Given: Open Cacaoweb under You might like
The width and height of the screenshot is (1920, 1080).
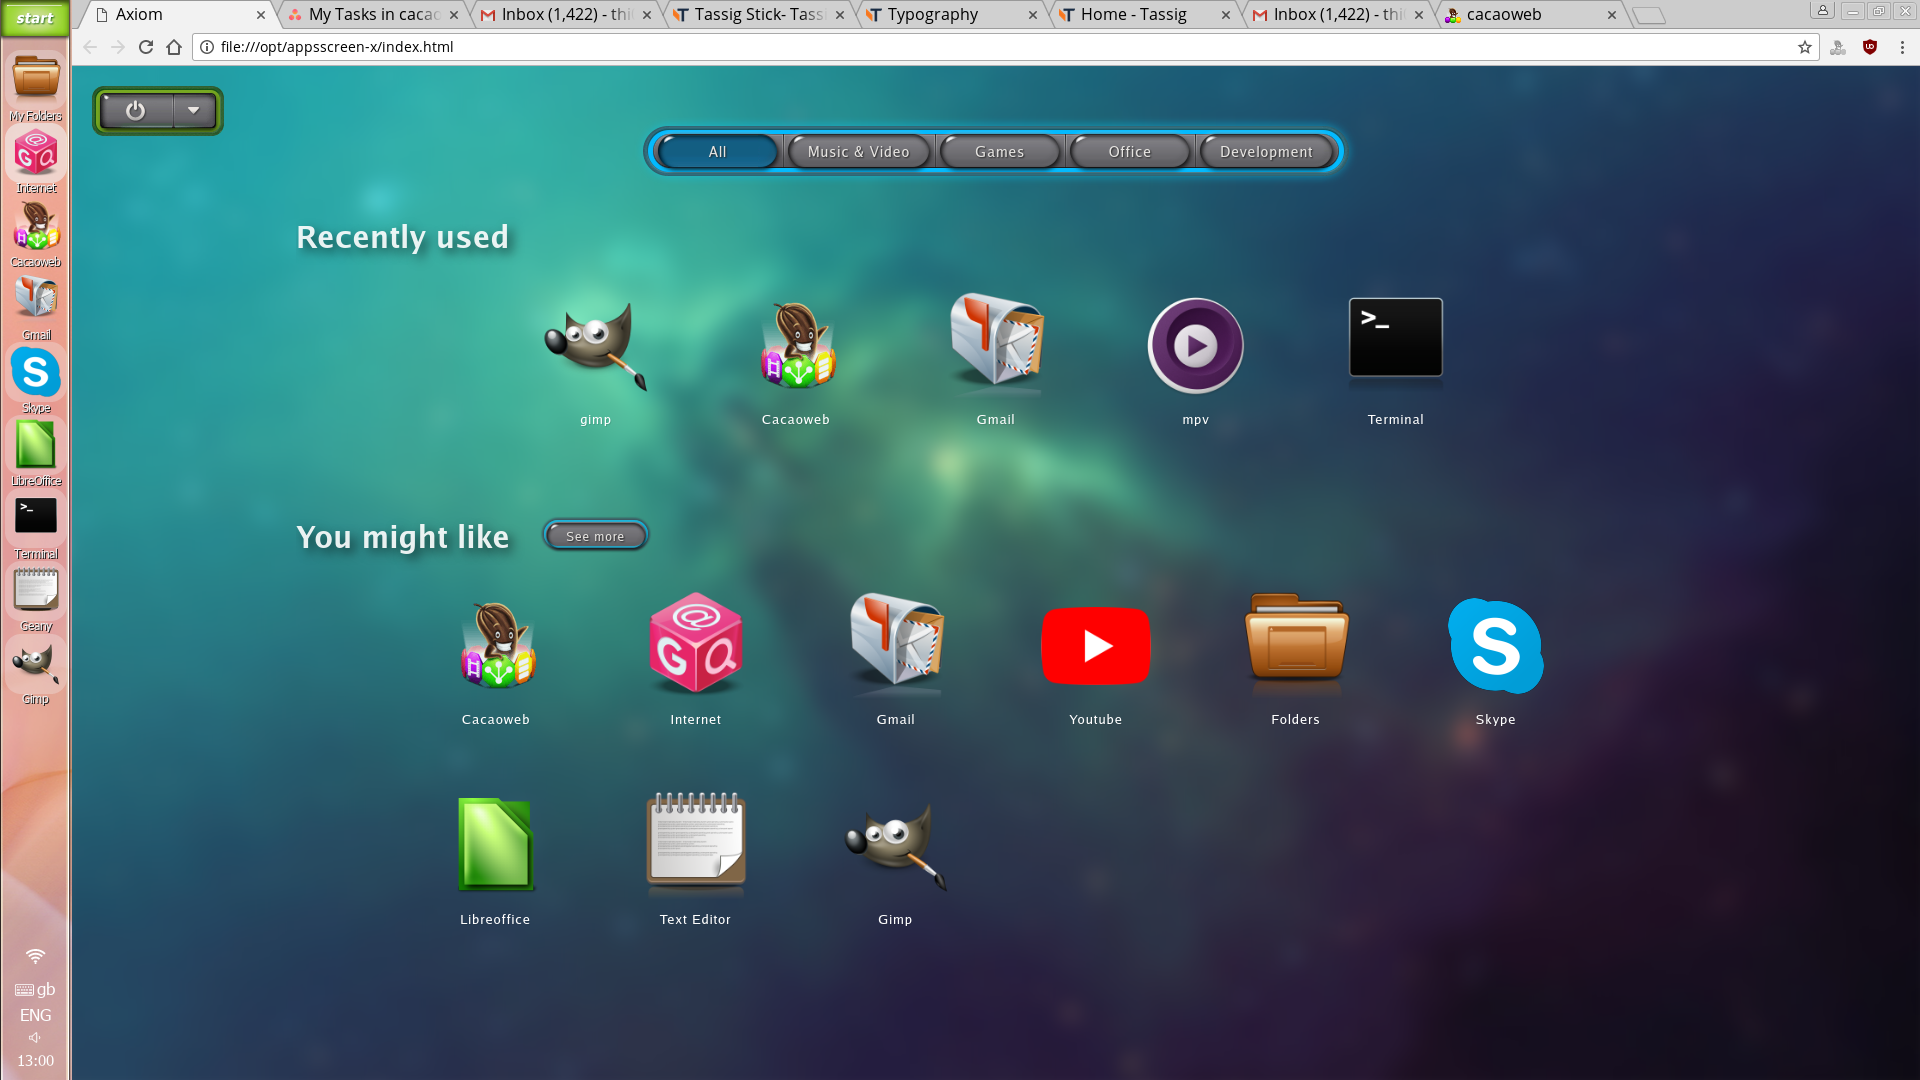Looking at the screenshot, I should pos(496,646).
